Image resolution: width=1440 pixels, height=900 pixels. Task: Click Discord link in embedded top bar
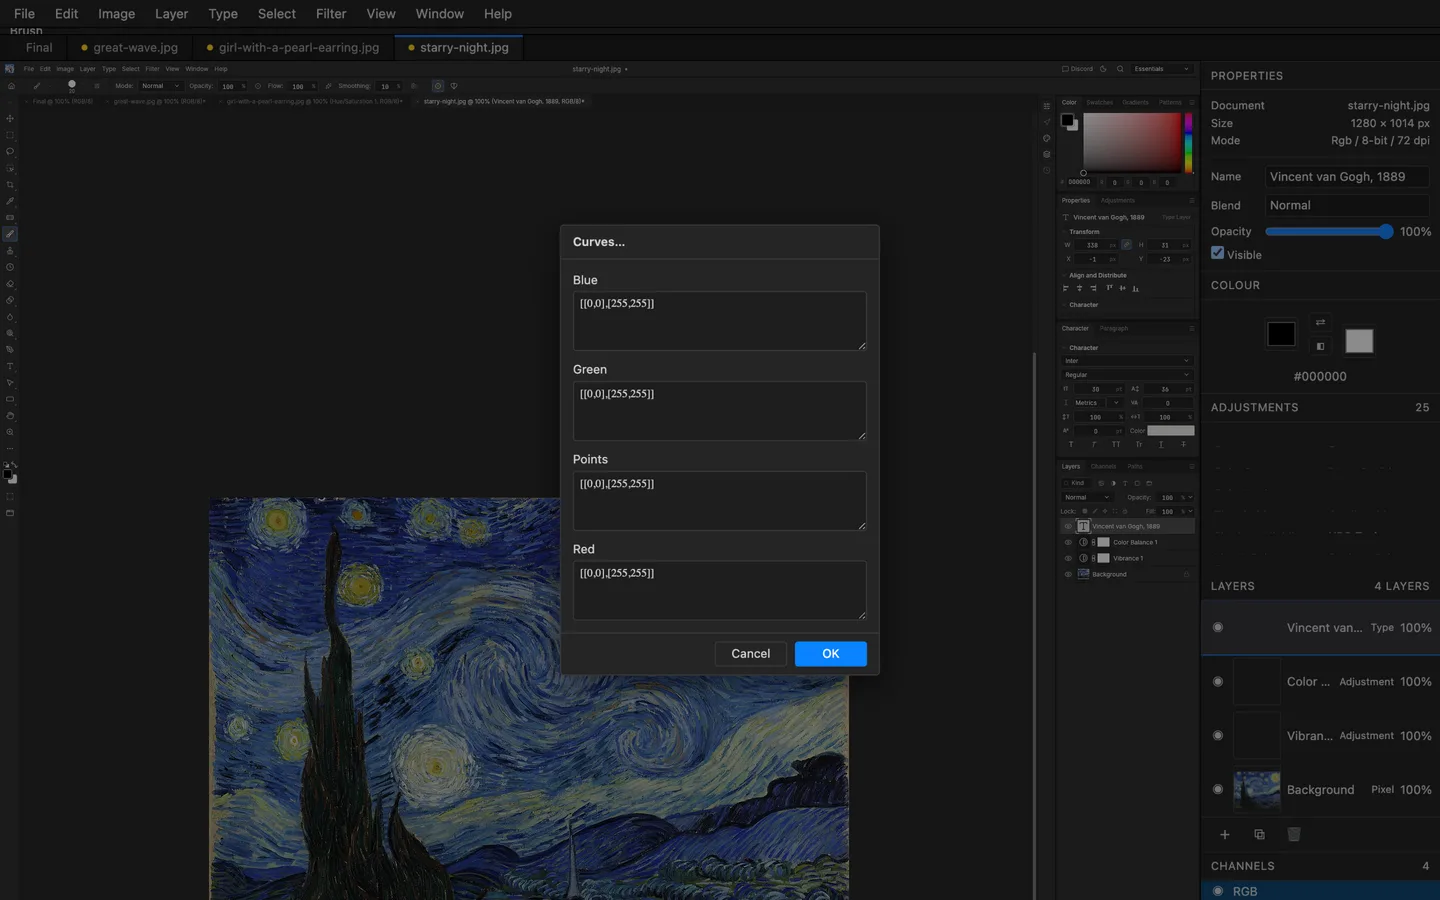click(x=1078, y=69)
